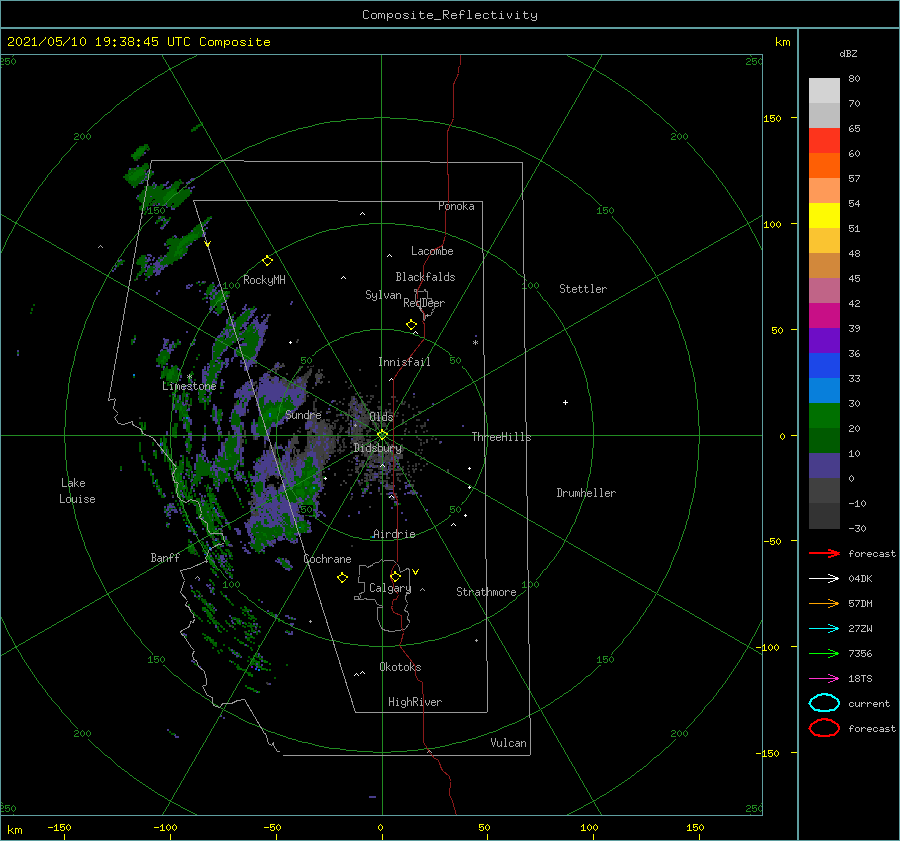Click the Airdrie label
Screen dimensions: 900x841
click(394, 534)
